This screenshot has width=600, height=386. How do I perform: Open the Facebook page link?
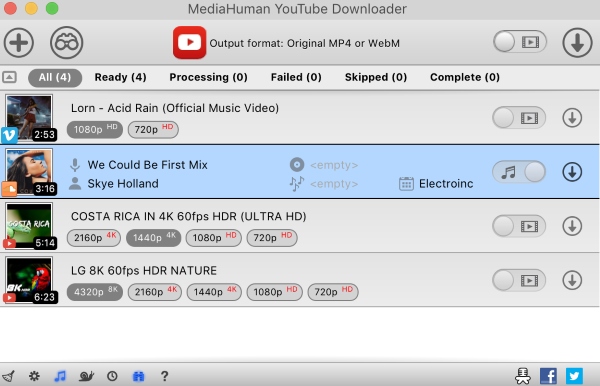click(548, 376)
